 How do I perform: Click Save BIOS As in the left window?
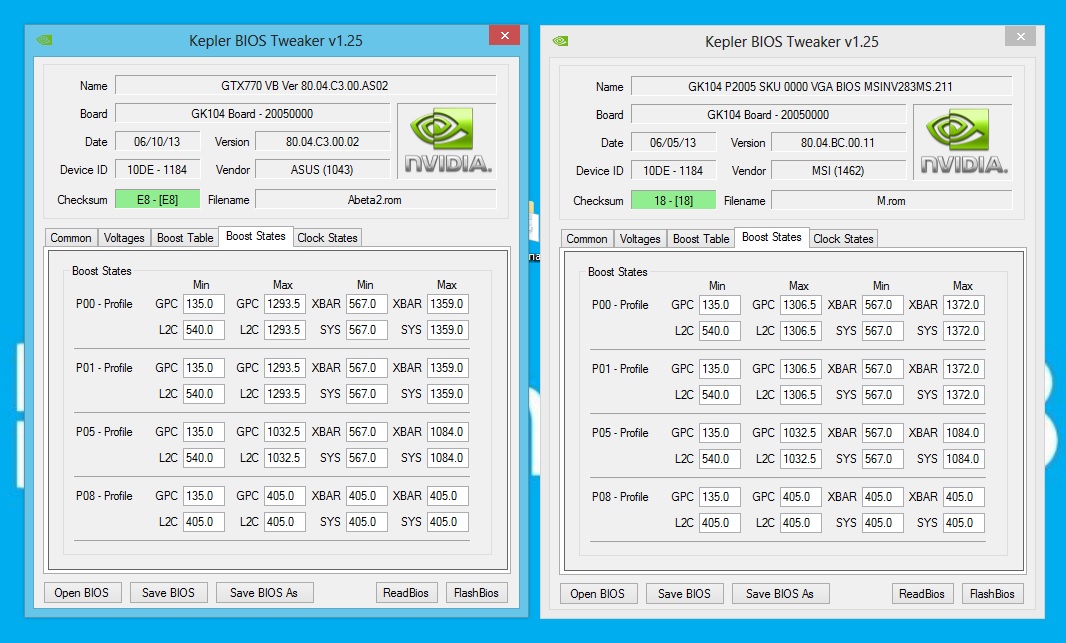click(264, 593)
